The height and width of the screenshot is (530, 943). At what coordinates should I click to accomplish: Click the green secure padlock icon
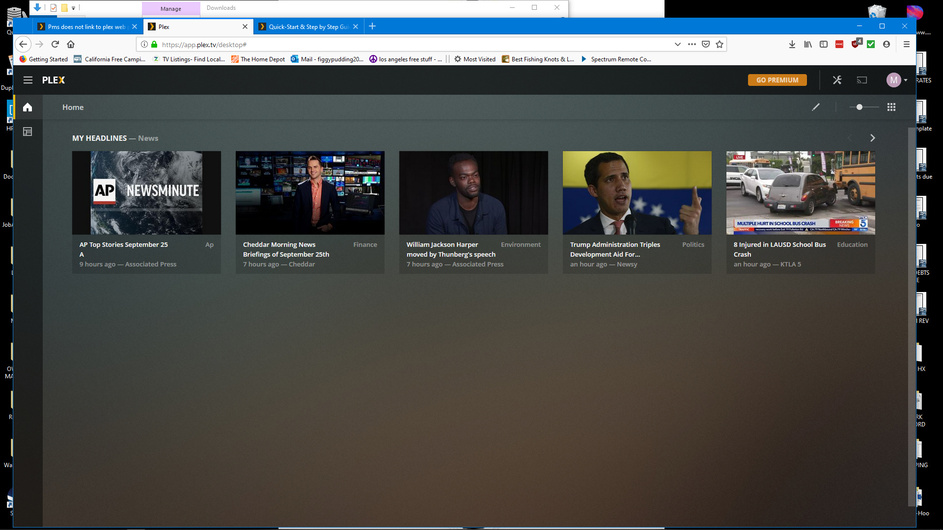(x=154, y=44)
